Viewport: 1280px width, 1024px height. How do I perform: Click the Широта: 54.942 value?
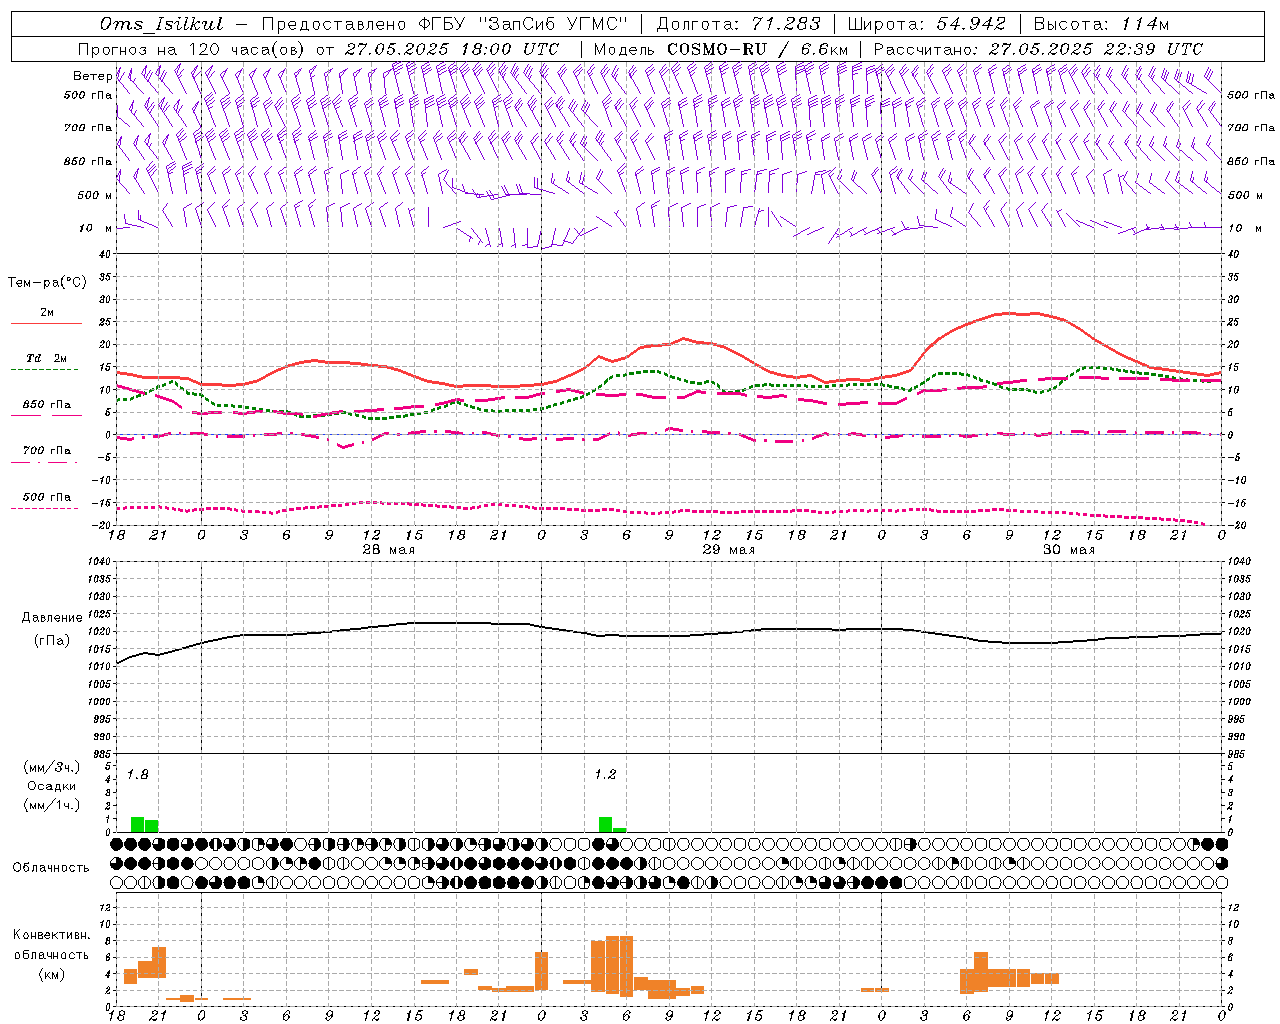point(926,24)
